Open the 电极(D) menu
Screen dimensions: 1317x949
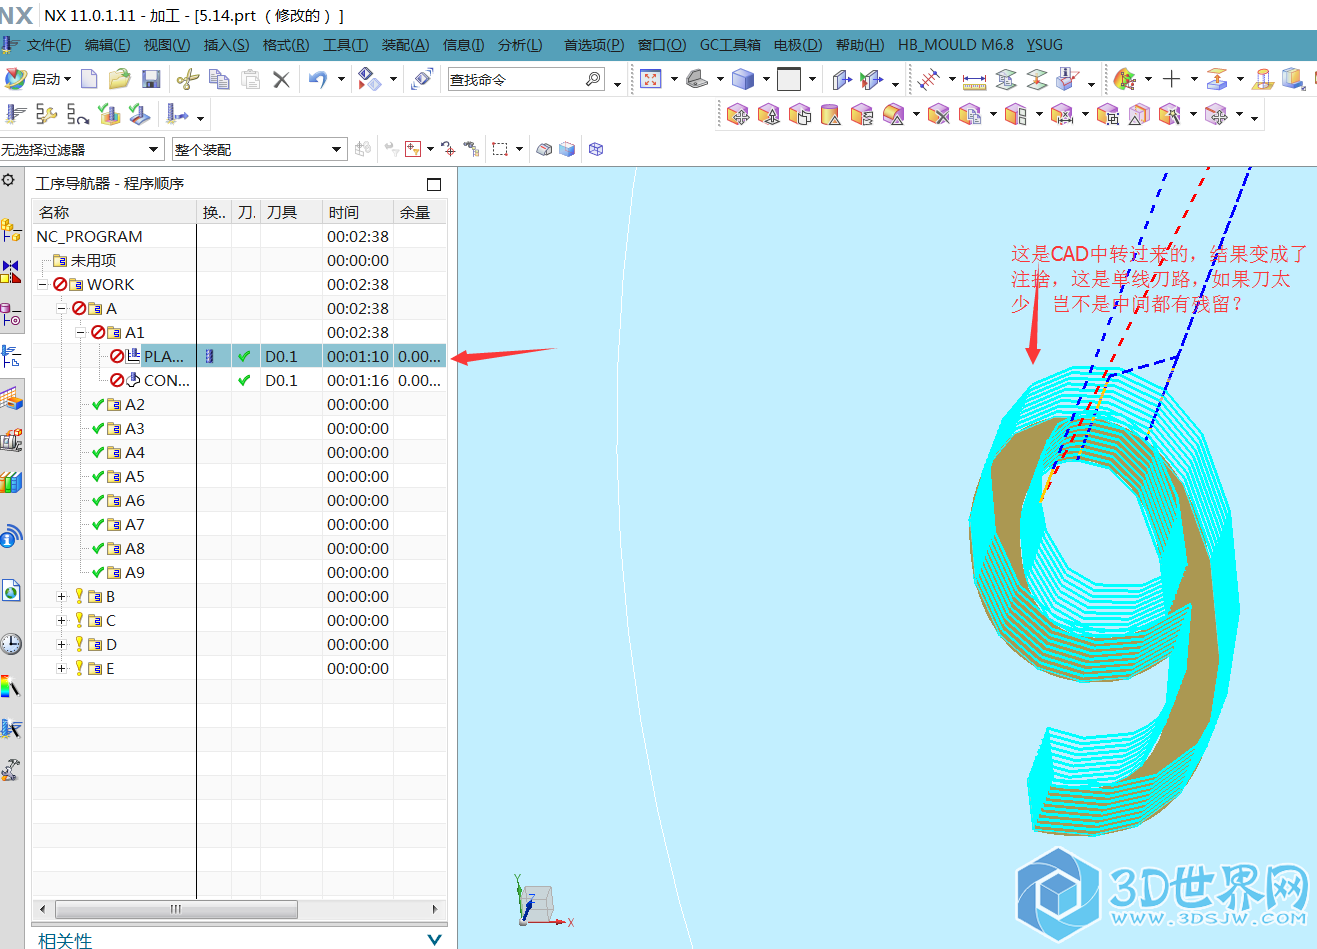[x=798, y=45]
